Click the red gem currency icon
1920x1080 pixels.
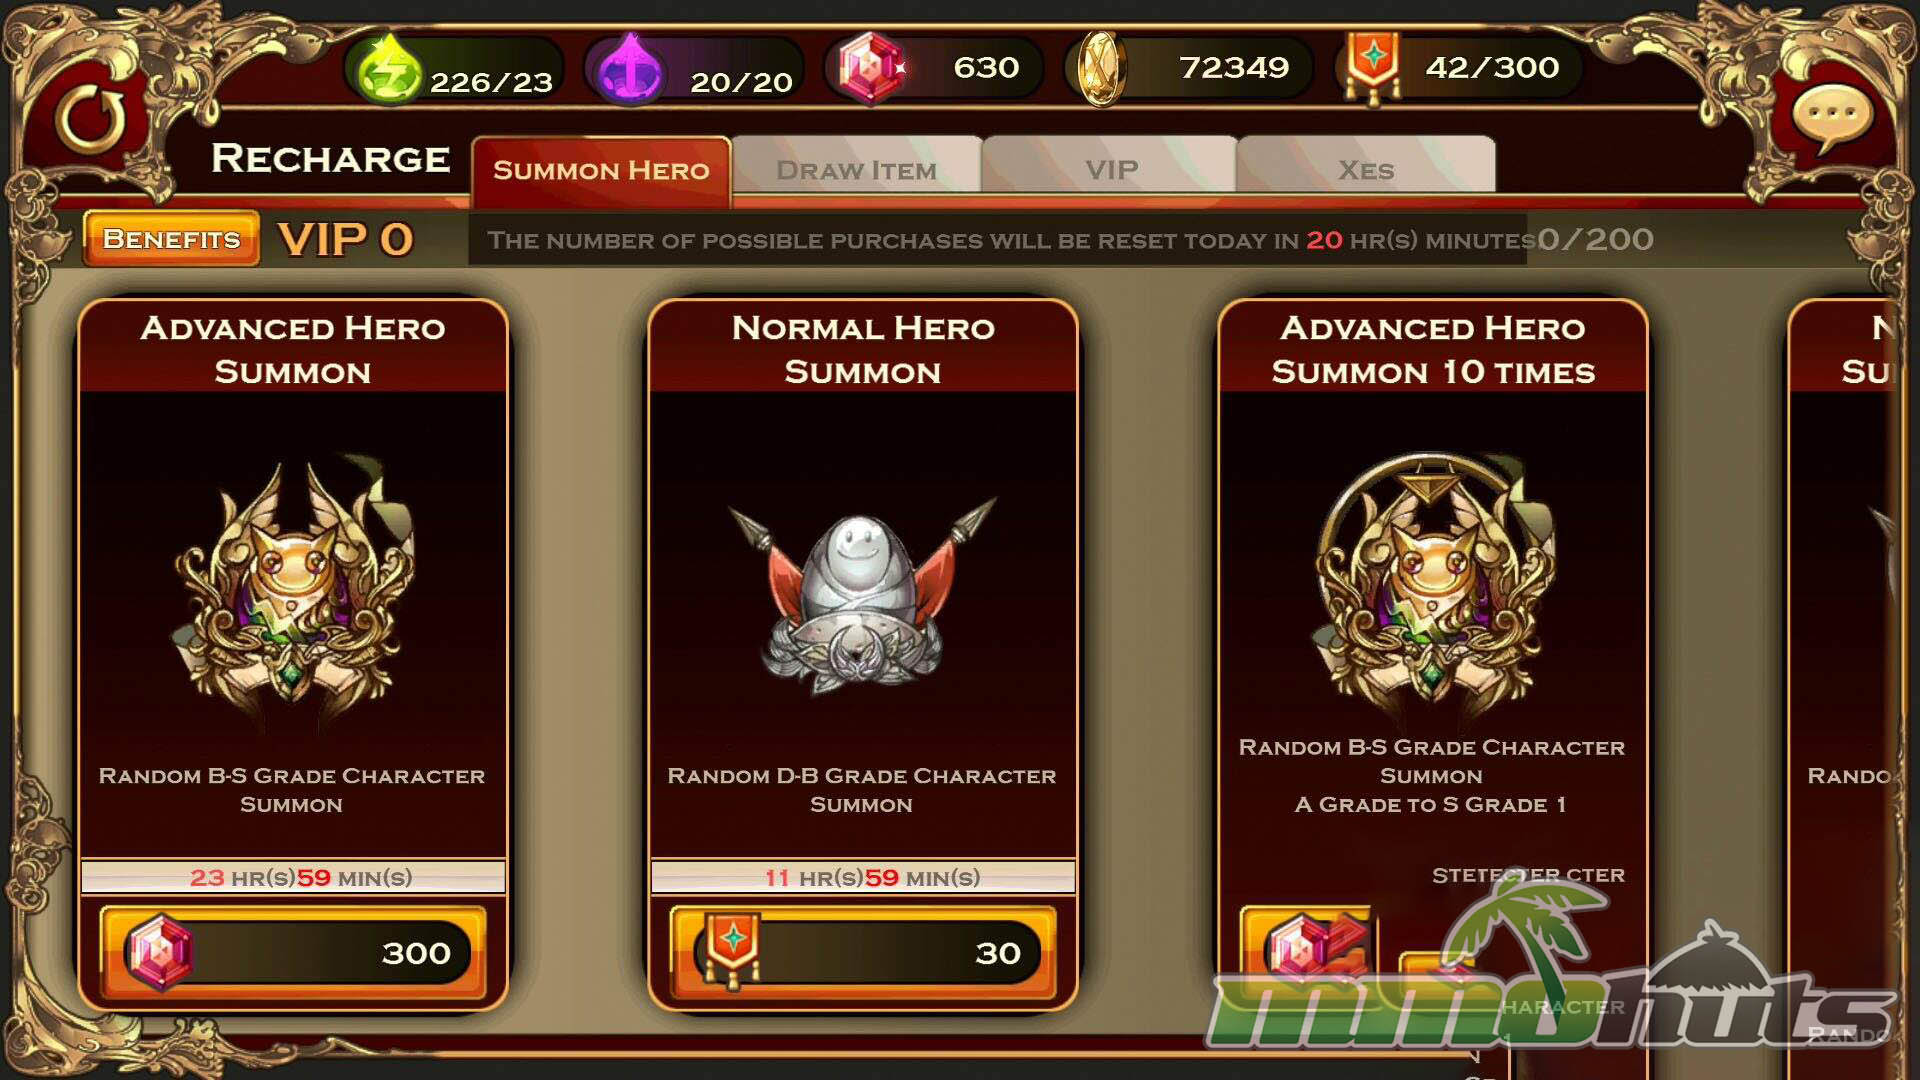871,68
